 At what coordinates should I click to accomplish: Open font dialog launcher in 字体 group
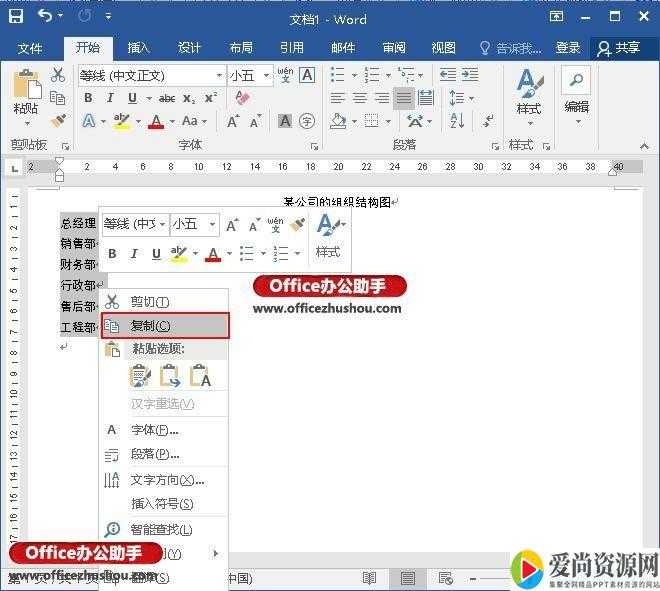tap(314, 146)
